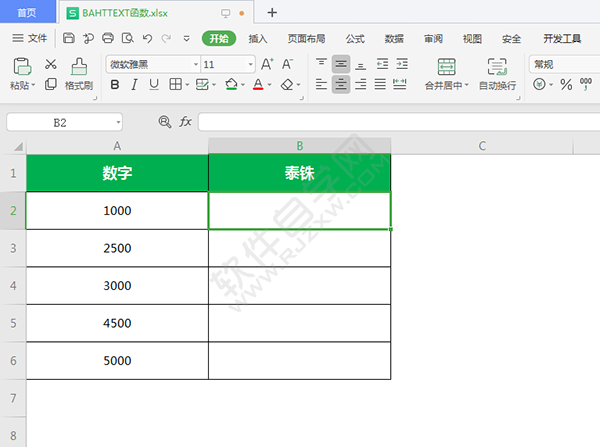The width and height of the screenshot is (600, 447).
Task: Expand Merge and Center options arrow
Action: pos(466,85)
